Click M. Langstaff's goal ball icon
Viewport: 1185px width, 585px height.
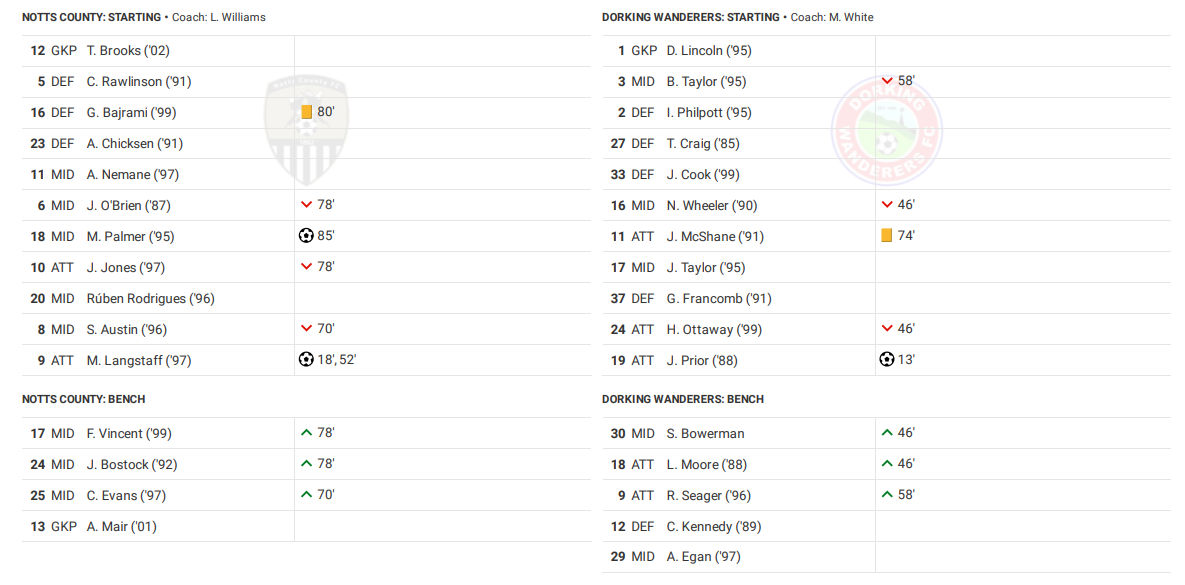(x=306, y=360)
